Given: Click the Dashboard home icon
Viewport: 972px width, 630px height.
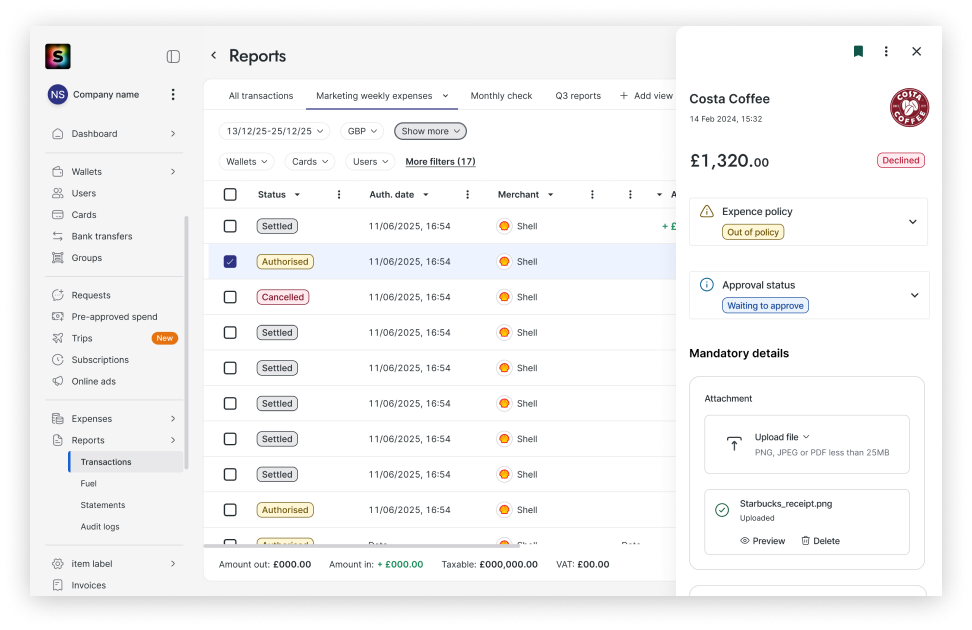Looking at the screenshot, I should [58, 133].
